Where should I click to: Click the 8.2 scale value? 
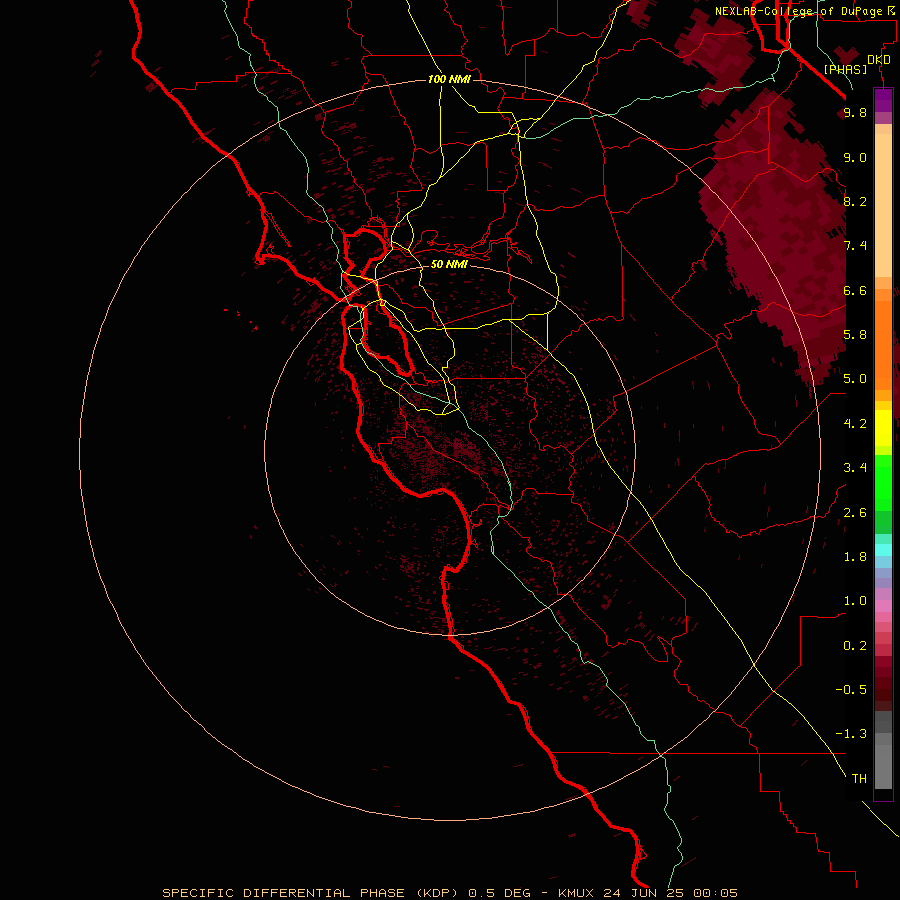pos(855,201)
